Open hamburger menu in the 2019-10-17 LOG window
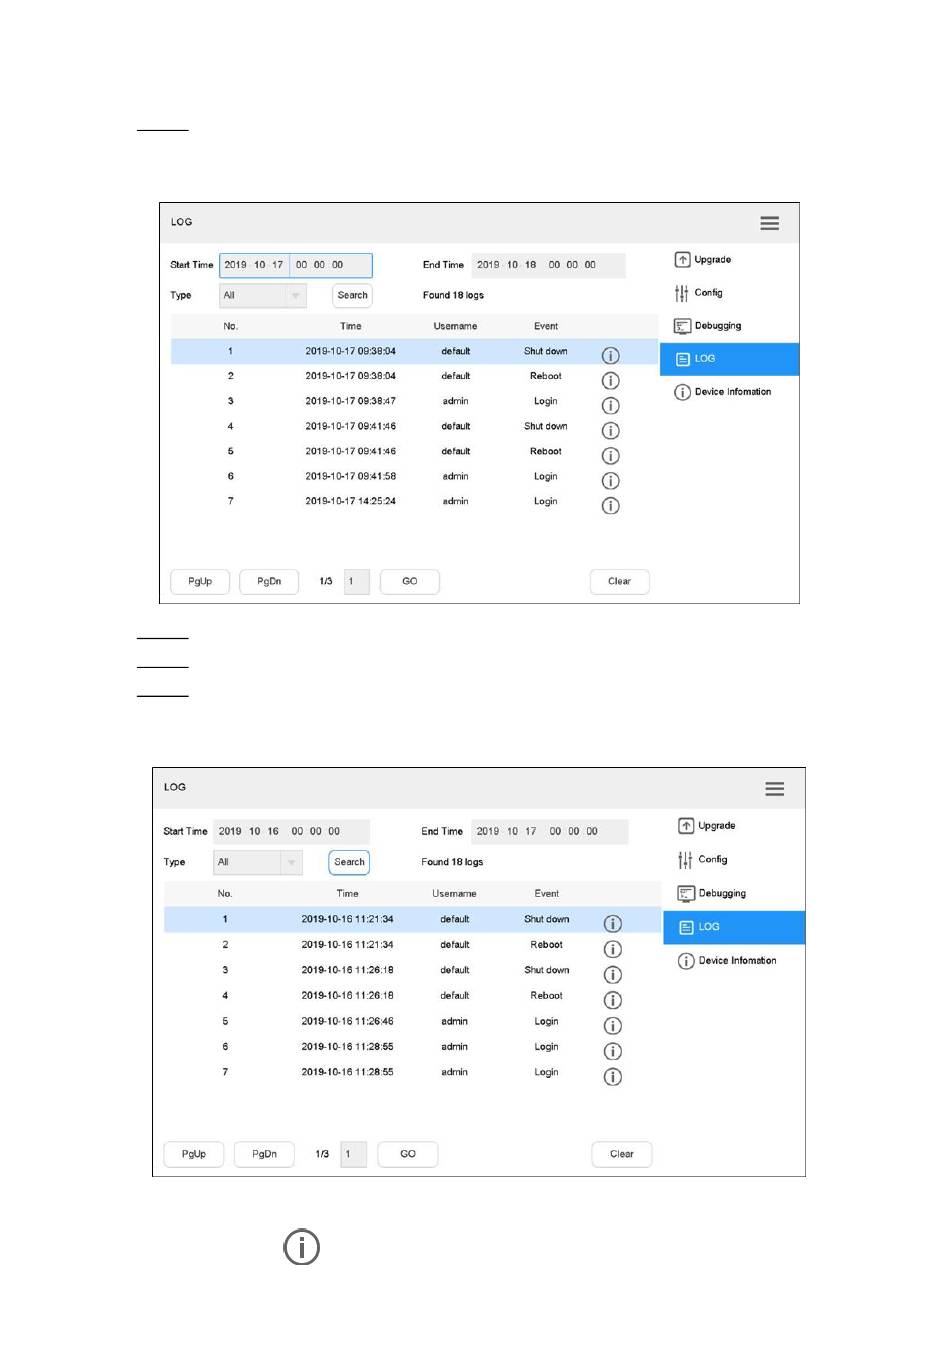The image size is (950, 1359). [769, 223]
